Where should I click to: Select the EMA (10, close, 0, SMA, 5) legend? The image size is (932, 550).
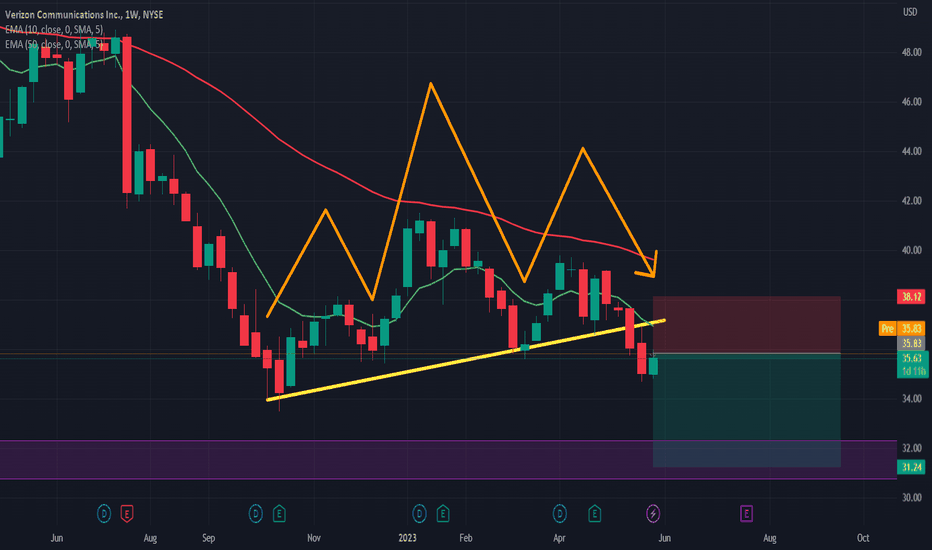(53, 29)
